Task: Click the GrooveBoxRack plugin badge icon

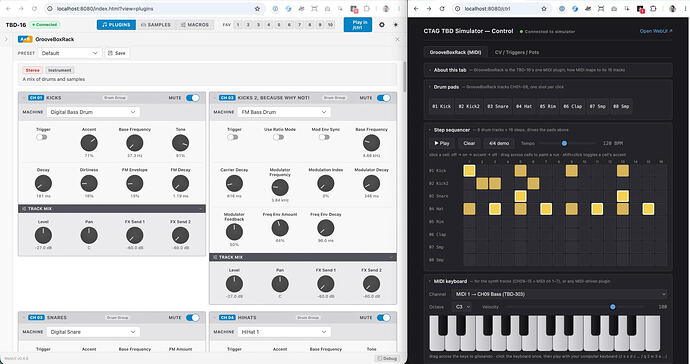Action: 25,39
